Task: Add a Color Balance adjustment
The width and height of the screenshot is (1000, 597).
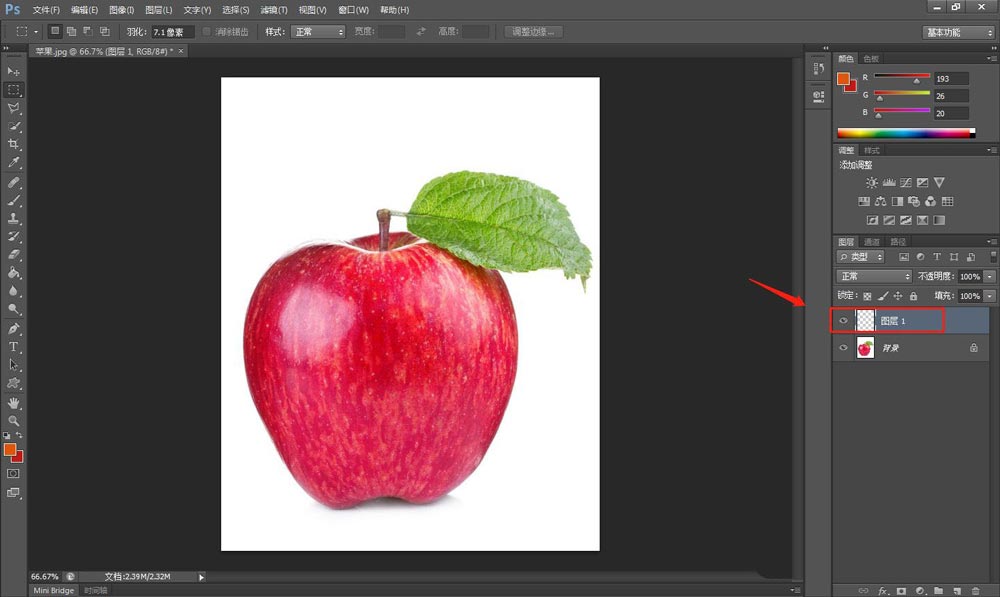Action: (881, 202)
